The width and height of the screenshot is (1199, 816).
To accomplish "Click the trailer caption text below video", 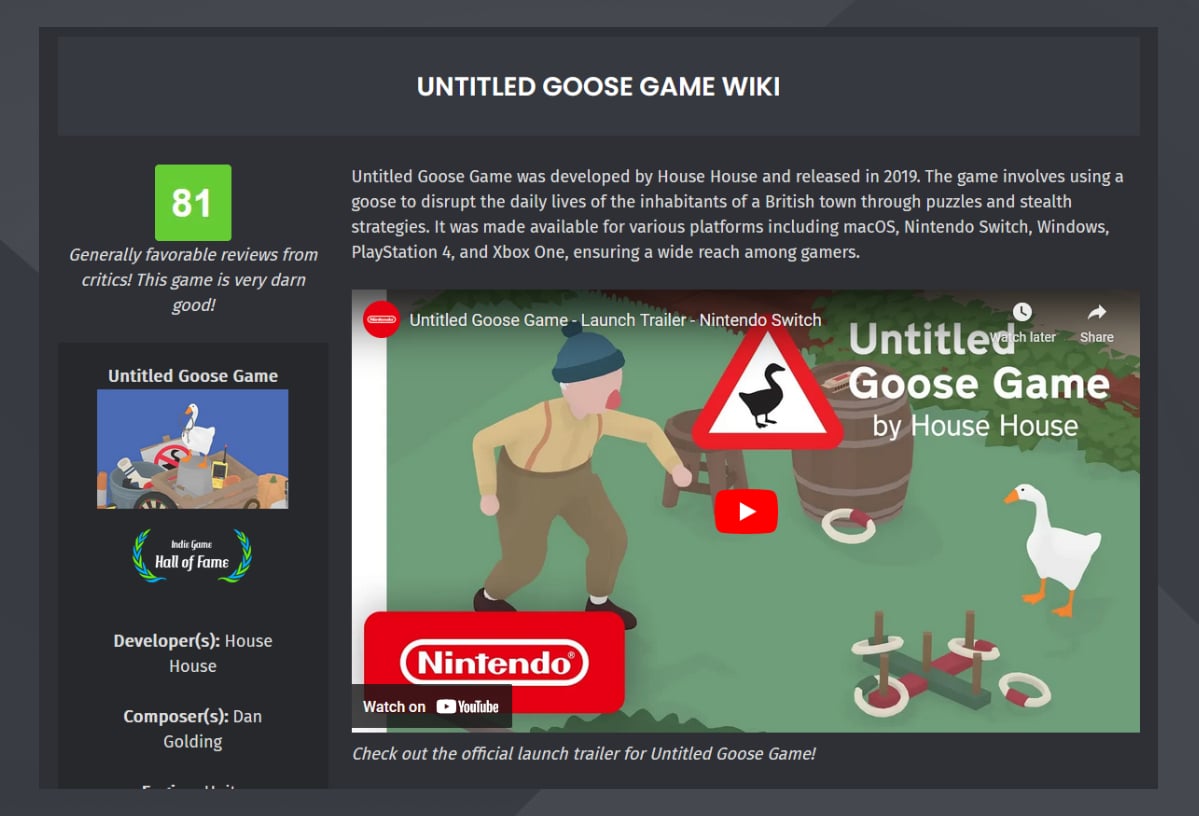I will coord(583,753).
